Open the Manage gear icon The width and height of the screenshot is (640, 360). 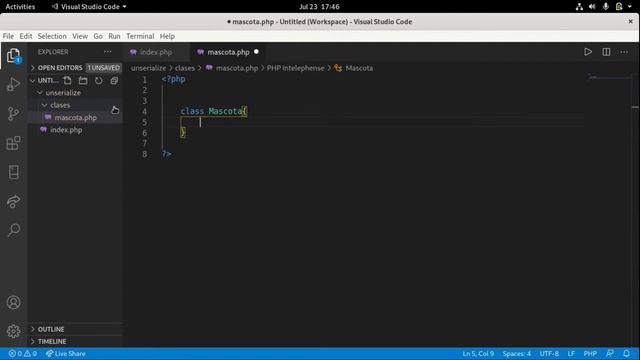(13, 331)
